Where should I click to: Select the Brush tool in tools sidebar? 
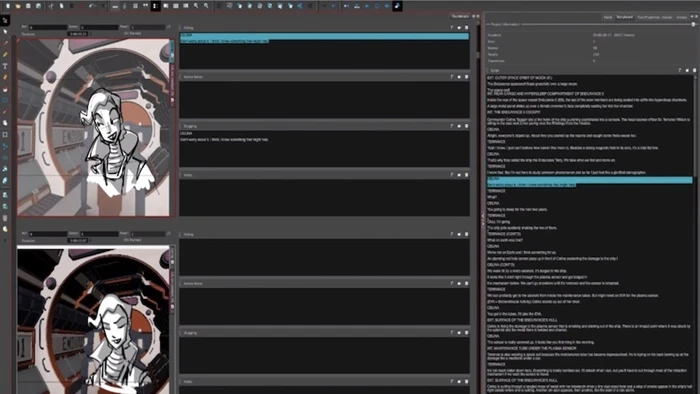pyautogui.click(x=5, y=43)
